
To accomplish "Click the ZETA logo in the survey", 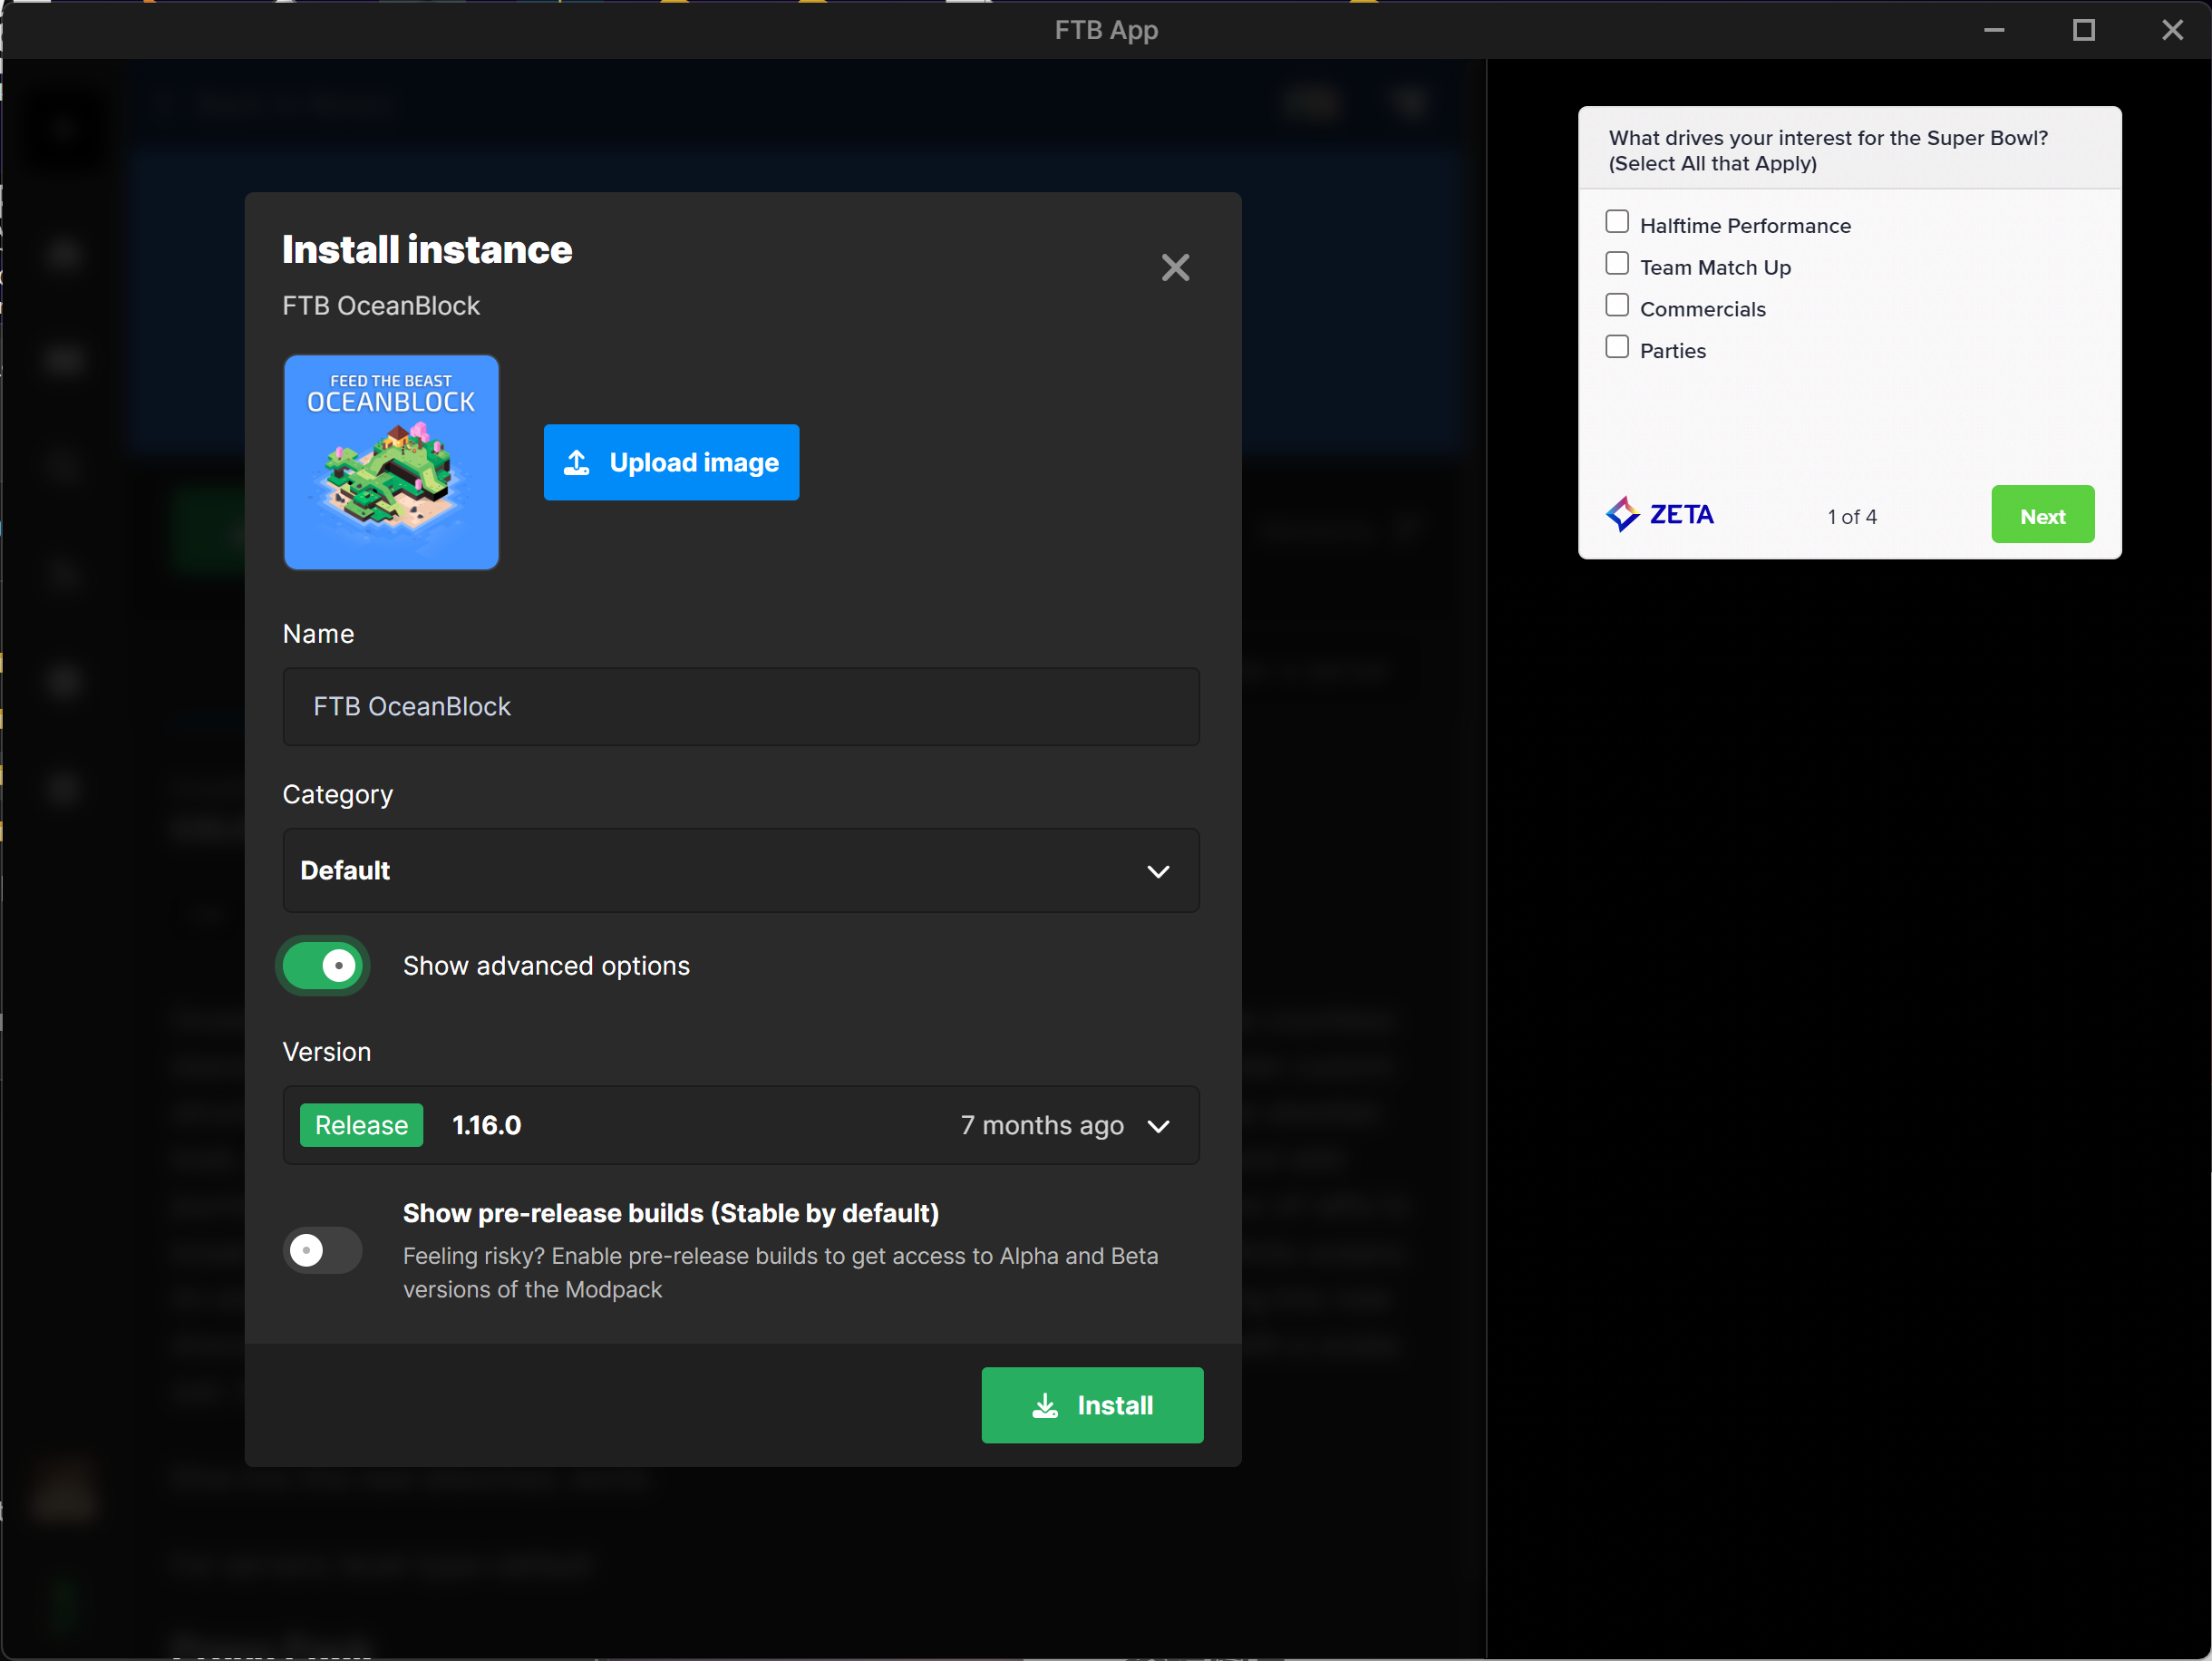I will [1660, 515].
